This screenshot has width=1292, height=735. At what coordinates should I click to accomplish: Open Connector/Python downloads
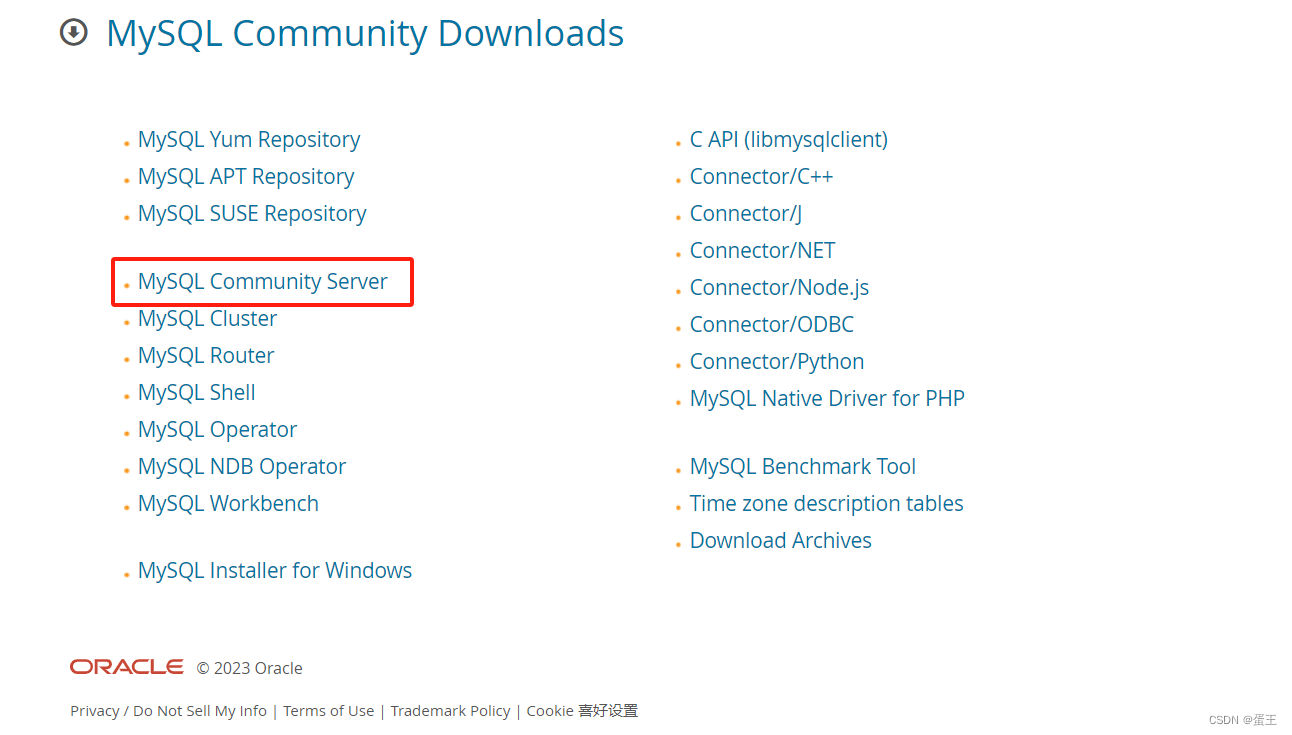(x=777, y=362)
